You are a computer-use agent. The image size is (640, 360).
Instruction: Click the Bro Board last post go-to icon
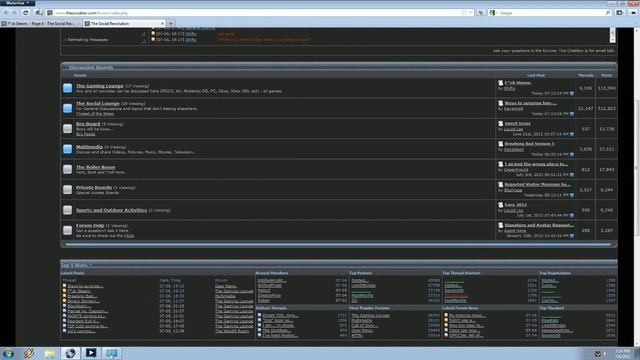click(572, 134)
